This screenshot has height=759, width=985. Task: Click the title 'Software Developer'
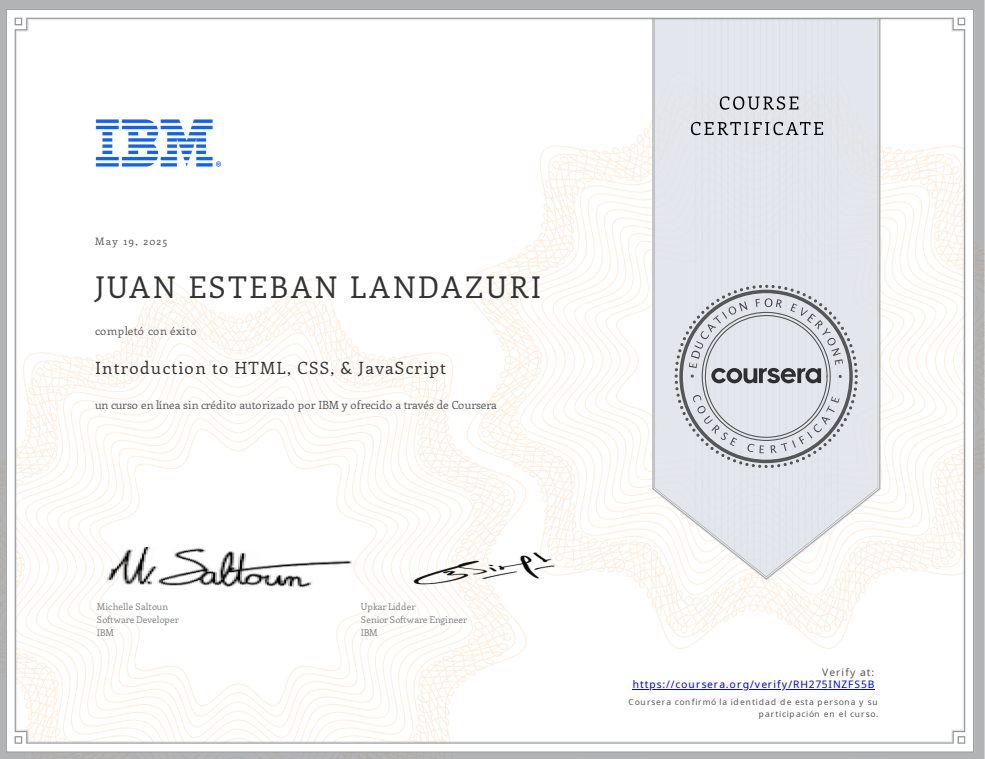click(x=138, y=620)
